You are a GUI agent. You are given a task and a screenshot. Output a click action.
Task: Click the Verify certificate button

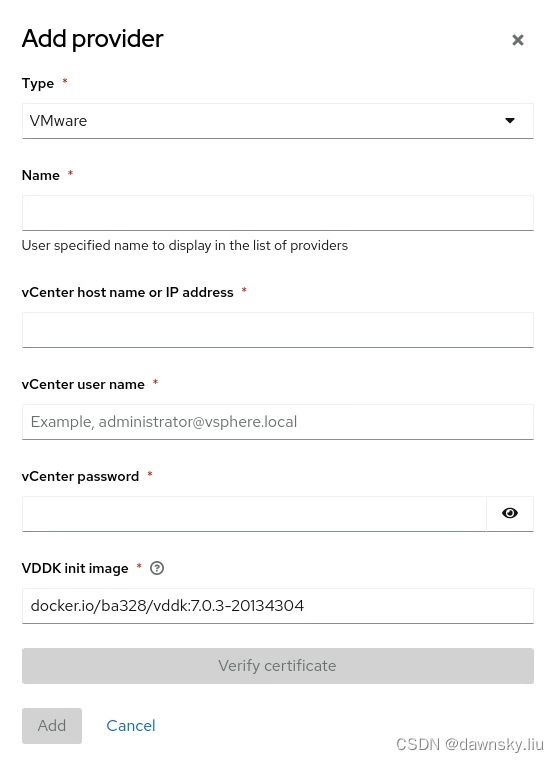click(278, 666)
